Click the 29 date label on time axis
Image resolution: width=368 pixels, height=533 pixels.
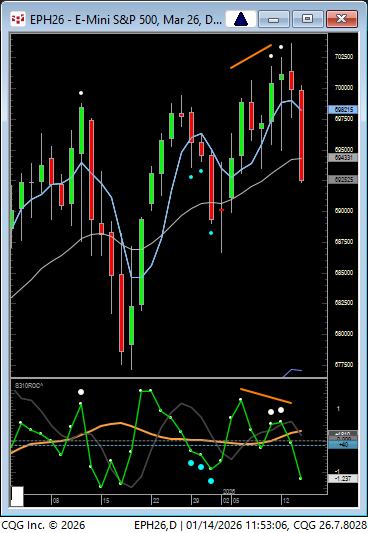196,500
